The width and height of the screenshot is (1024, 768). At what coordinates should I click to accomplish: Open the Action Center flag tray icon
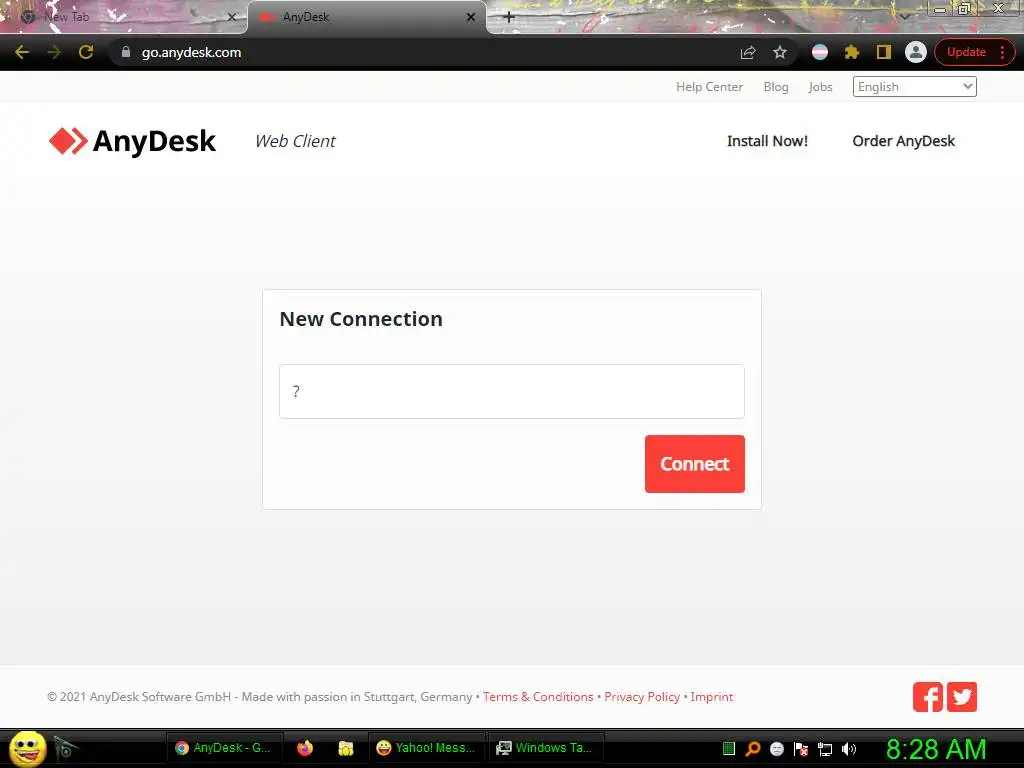[x=801, y=749]
